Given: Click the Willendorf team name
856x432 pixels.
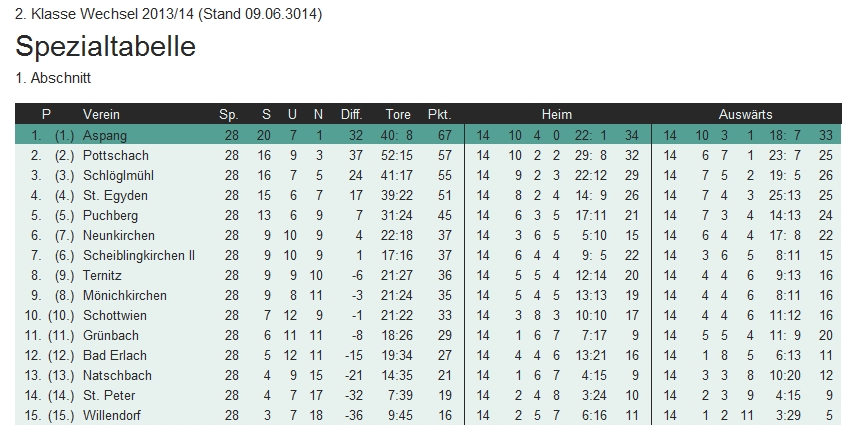Looking at the screenshot, I should pyautogui.click(x=111, y=415).
